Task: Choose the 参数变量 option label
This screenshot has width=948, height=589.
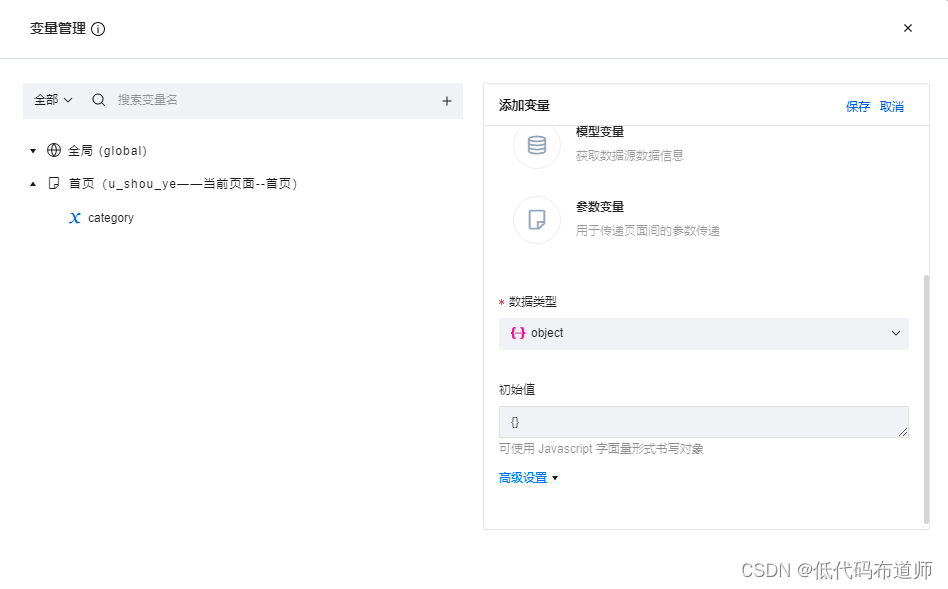Action: [x=600, y=207]
